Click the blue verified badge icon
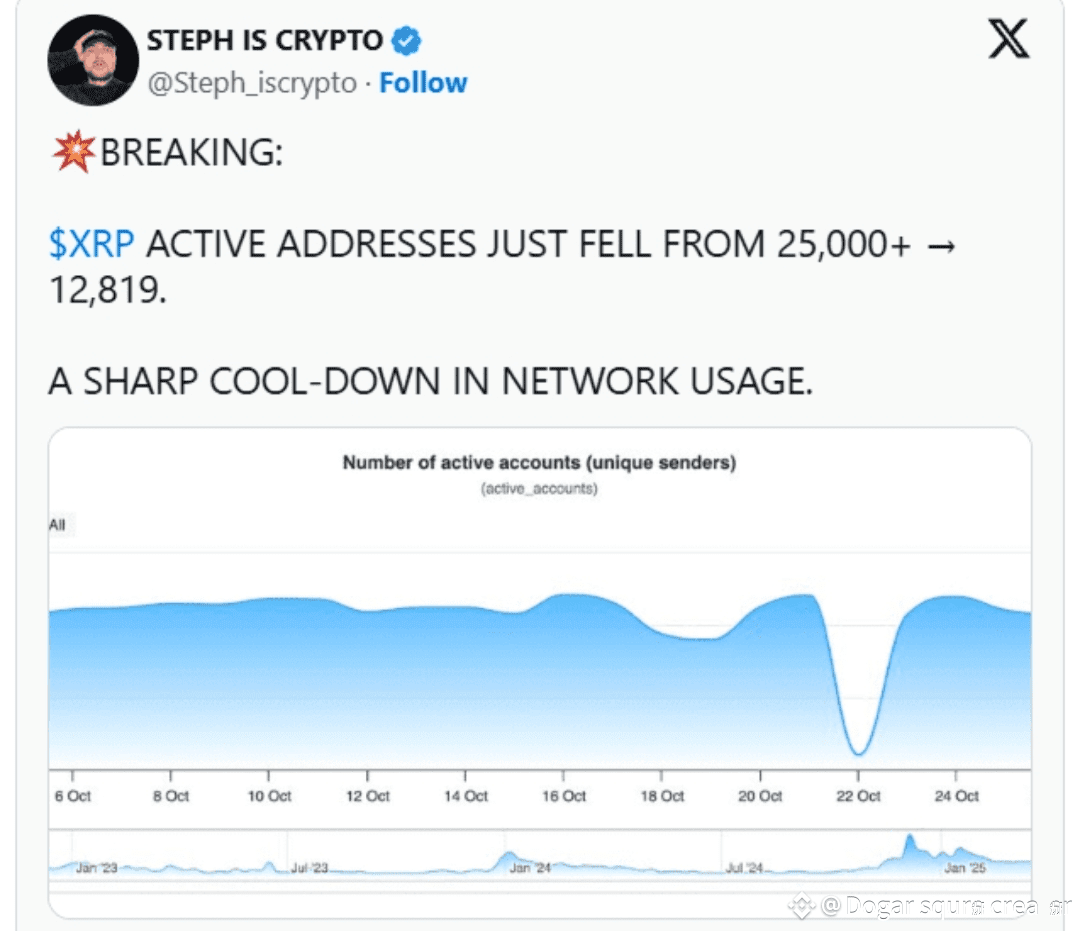The width and height of the screenshot is (1080, 931). pyautogui.click(x=406, y=41)
